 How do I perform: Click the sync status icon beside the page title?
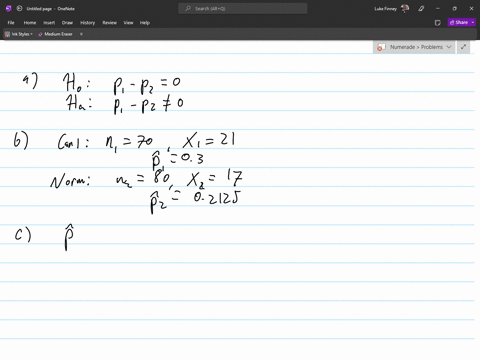pos(19,9)
